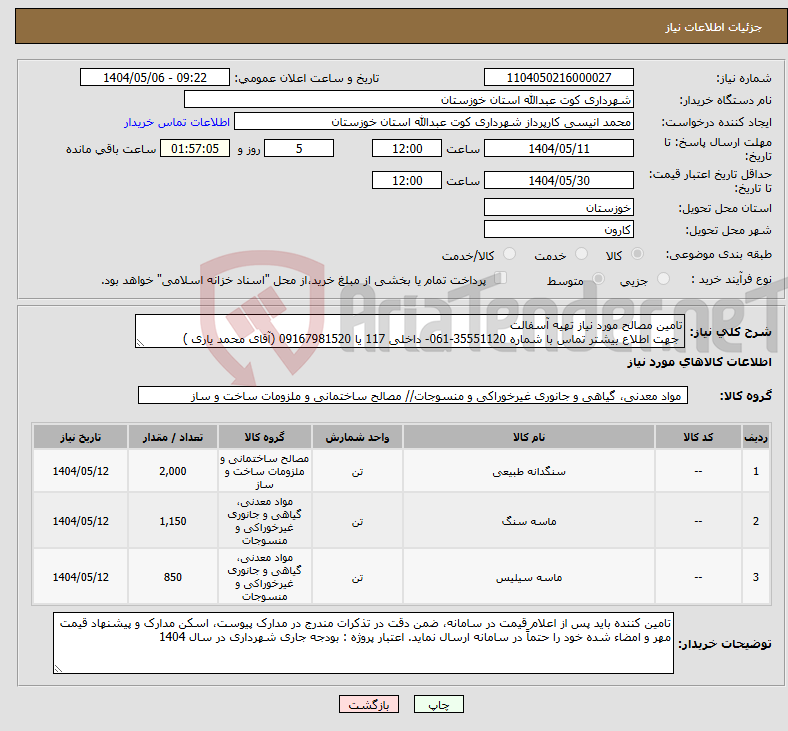Click the تاریخ نیاز column header
Viewport: 788px width, 731px height.
pyautogui.click(x=80, y=437)
